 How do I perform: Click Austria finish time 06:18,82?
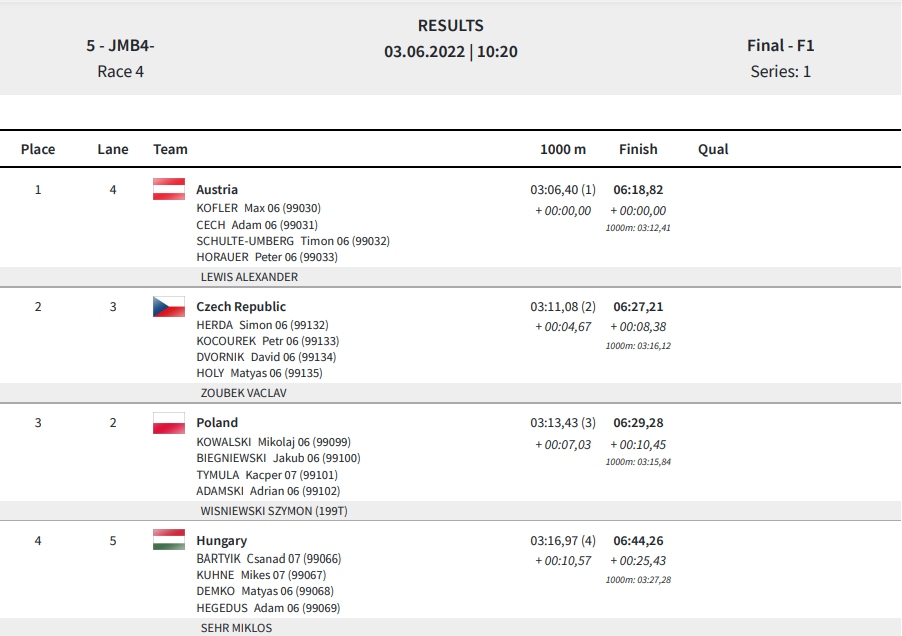tap(638, 190)
